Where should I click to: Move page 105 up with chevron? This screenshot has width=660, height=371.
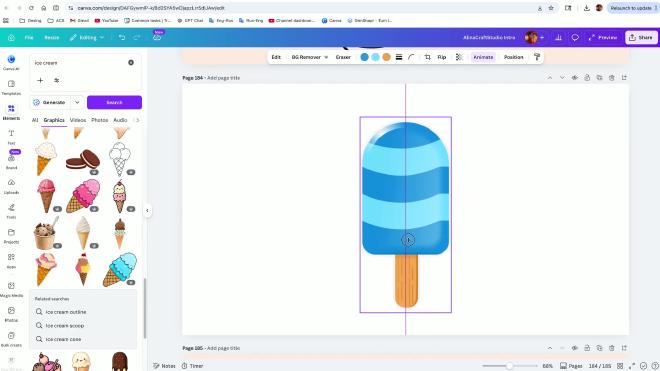550,348
